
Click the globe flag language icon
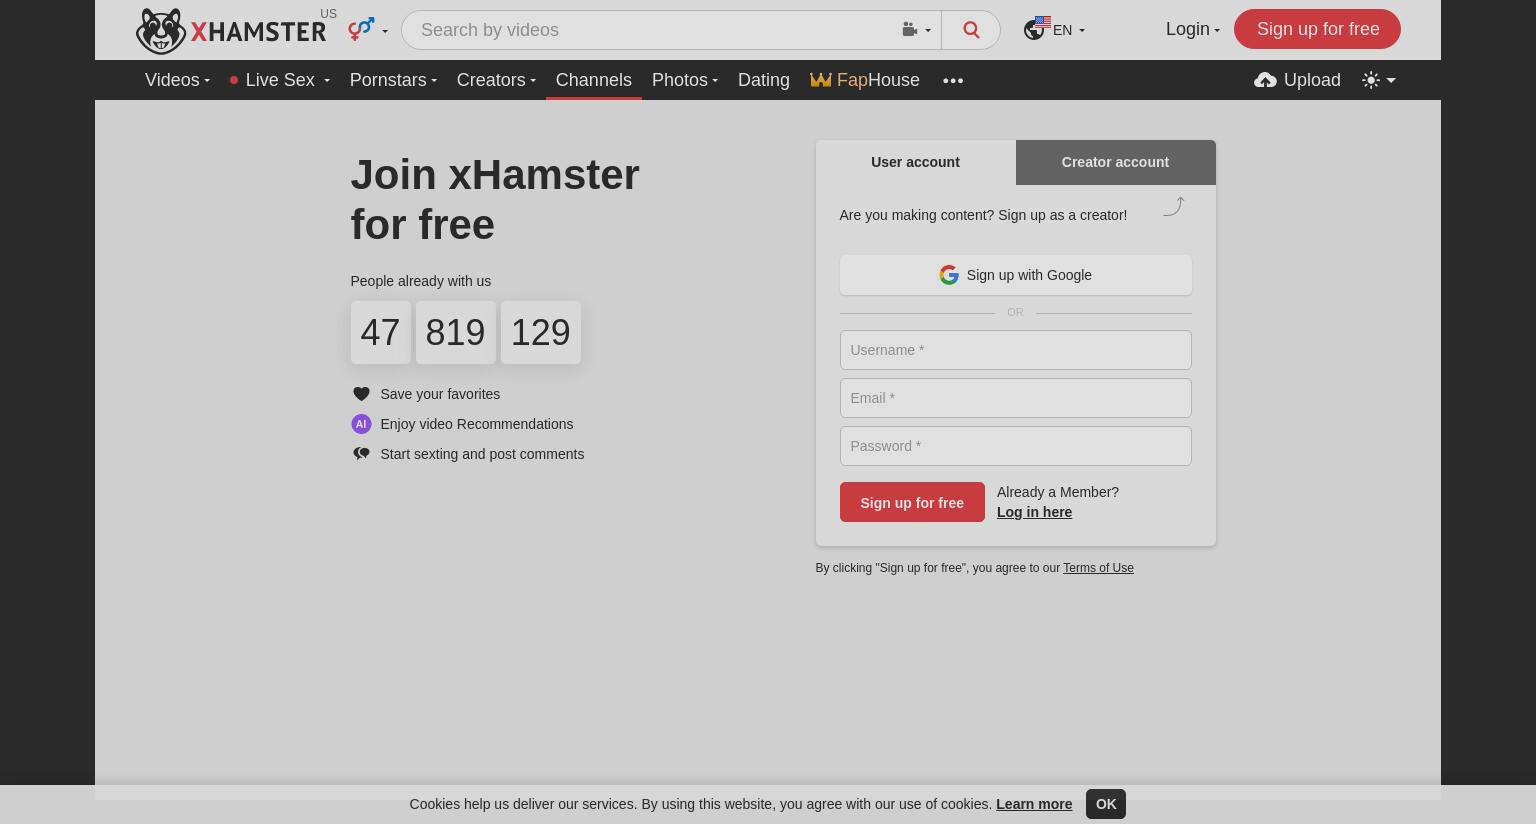coord(1036,28)
